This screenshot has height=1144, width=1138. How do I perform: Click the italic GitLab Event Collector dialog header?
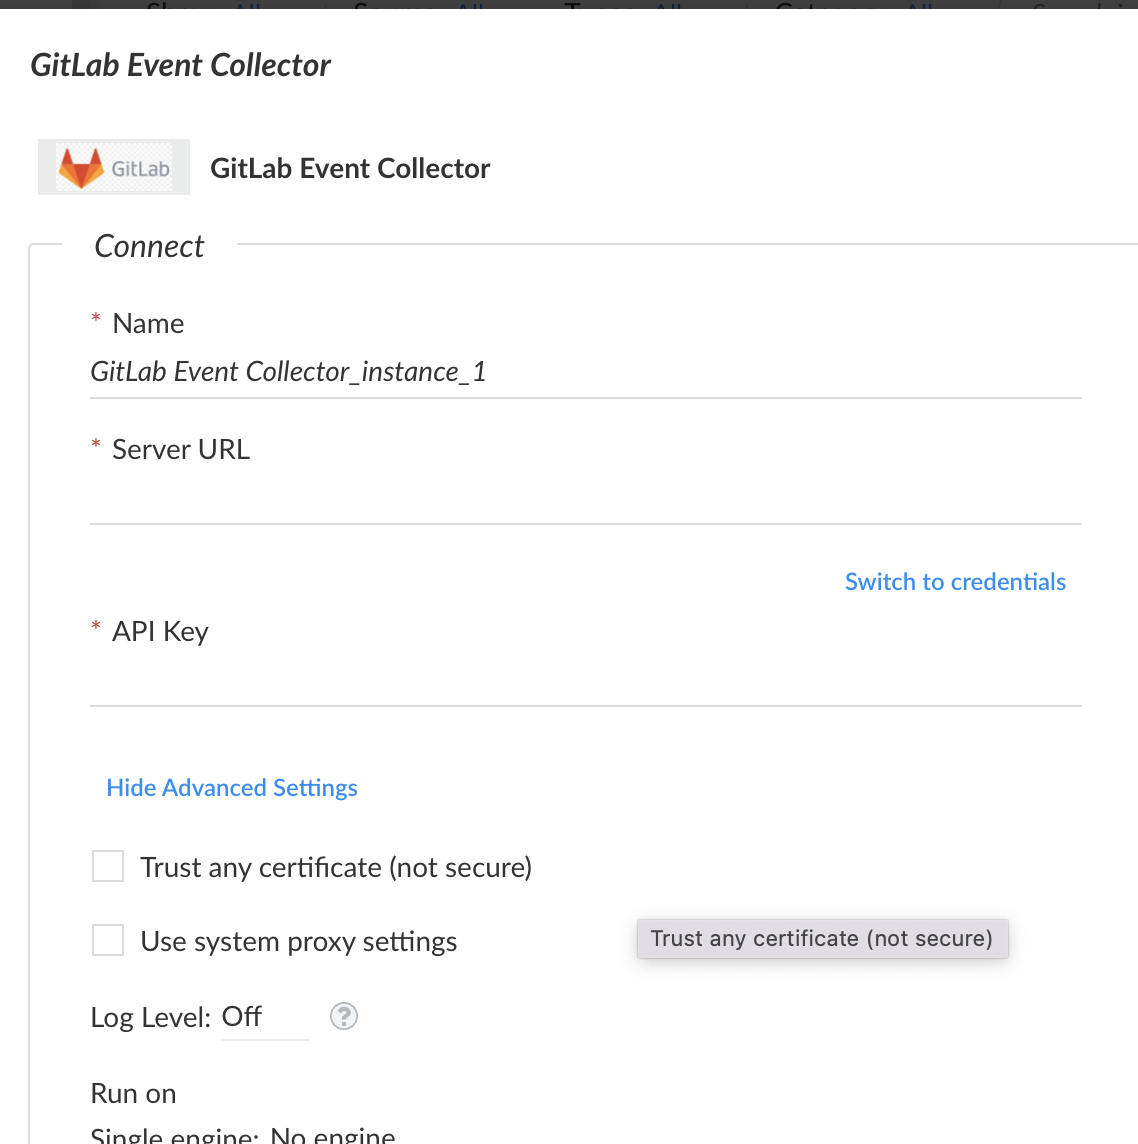(180, 66)
